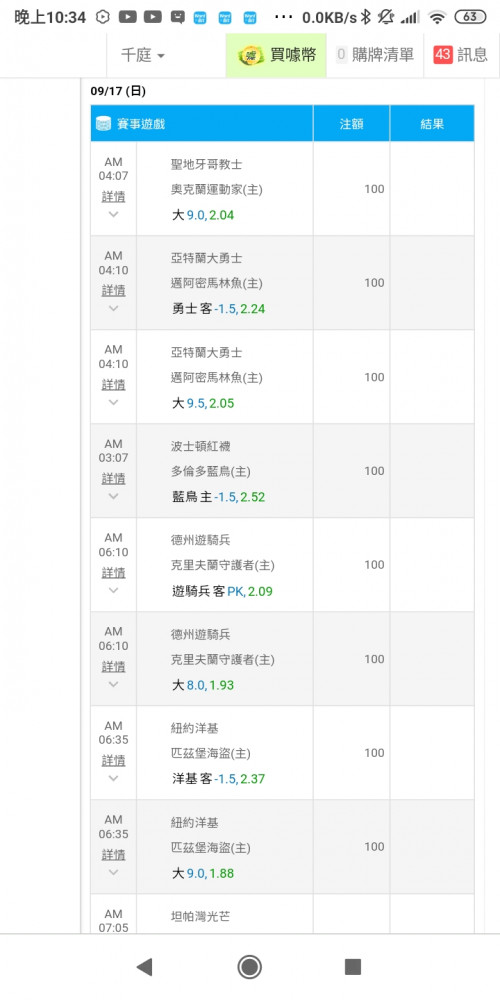Tap the Android home circle button

tap(249, 967)
